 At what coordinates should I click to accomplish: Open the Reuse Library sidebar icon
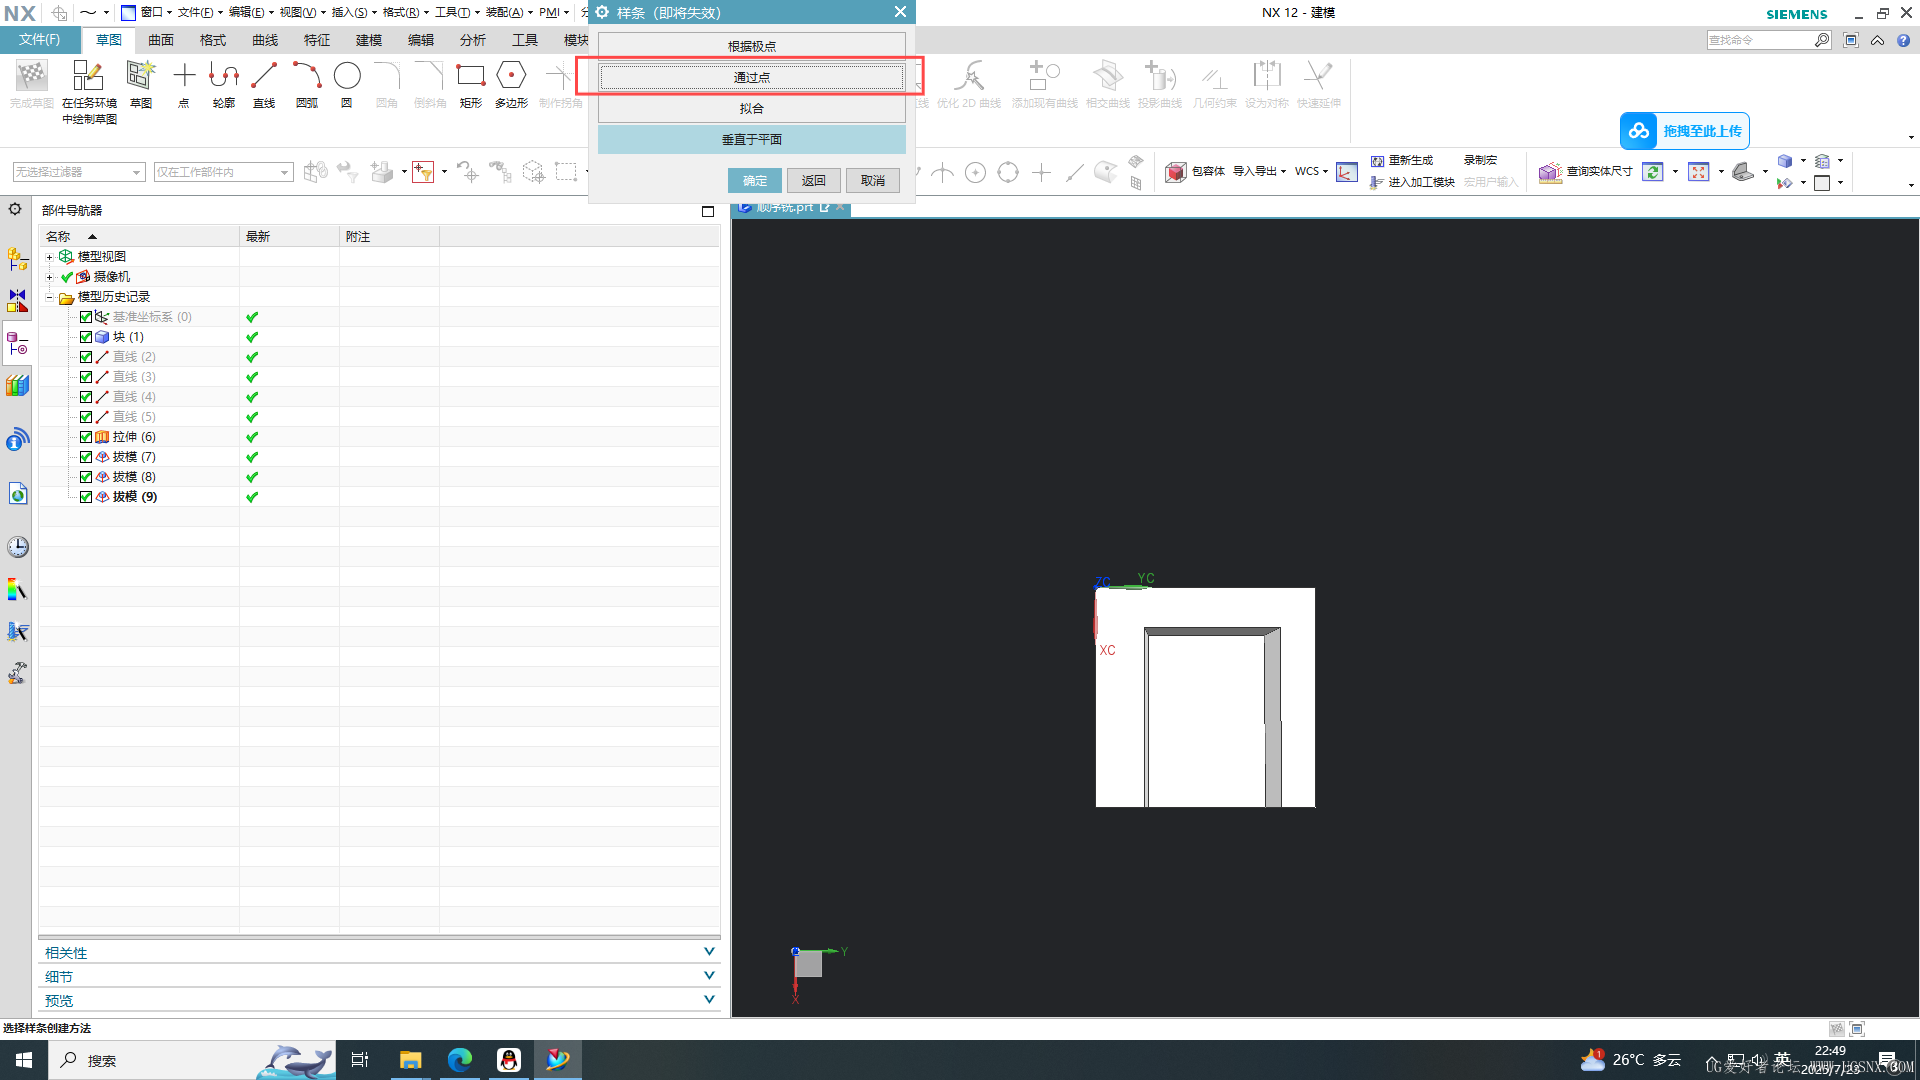(18, 386)
